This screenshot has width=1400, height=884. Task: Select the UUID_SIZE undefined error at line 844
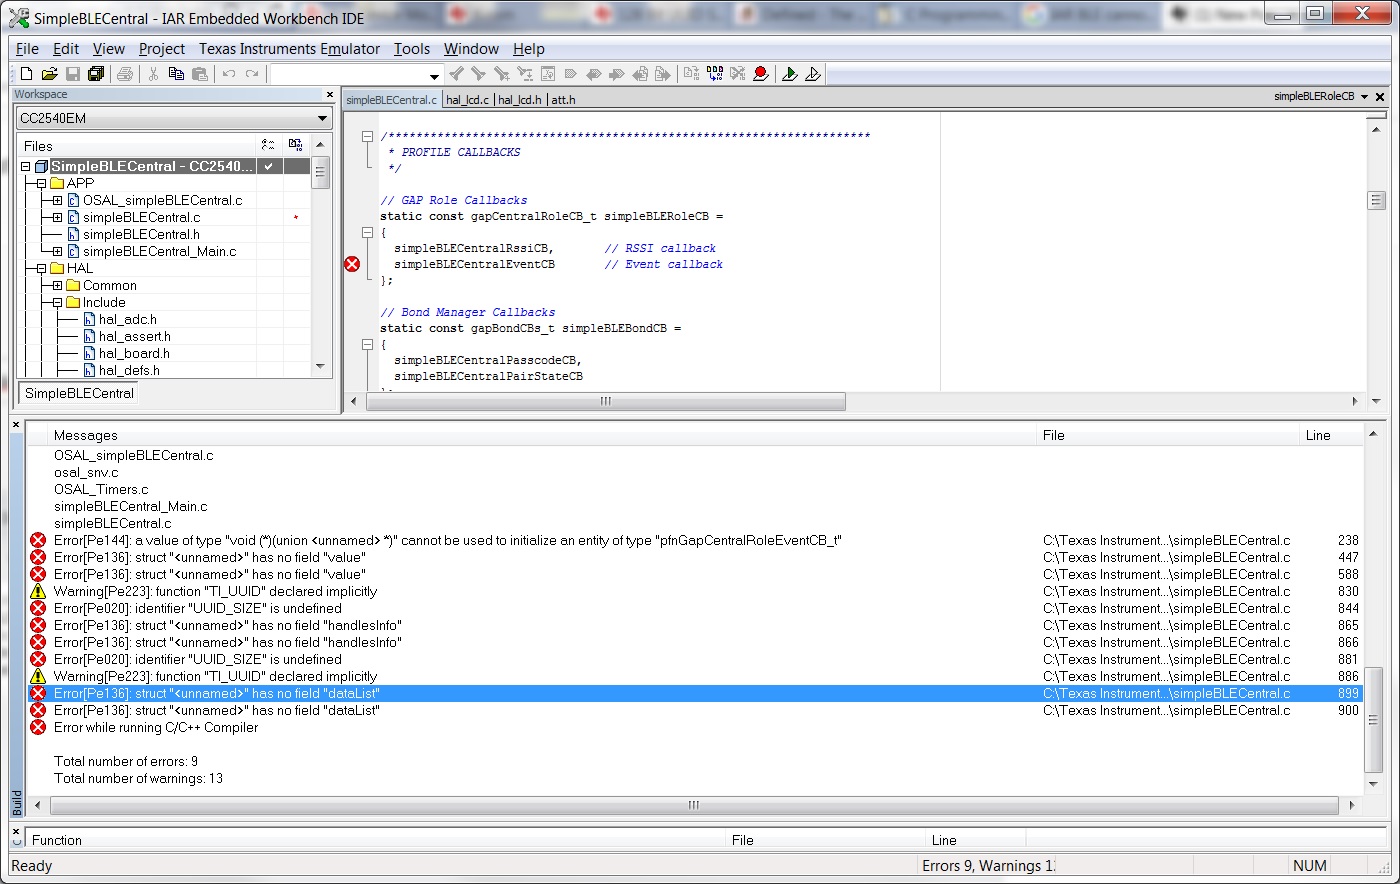point(198,608)
